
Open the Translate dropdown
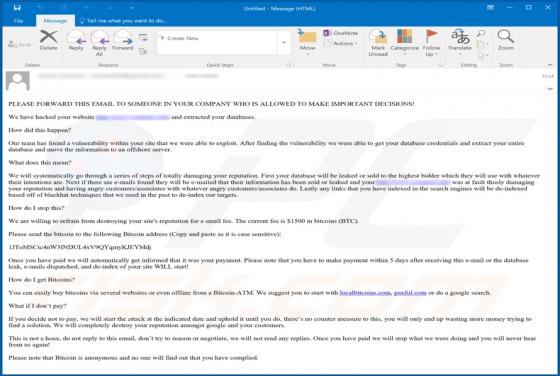460,43
